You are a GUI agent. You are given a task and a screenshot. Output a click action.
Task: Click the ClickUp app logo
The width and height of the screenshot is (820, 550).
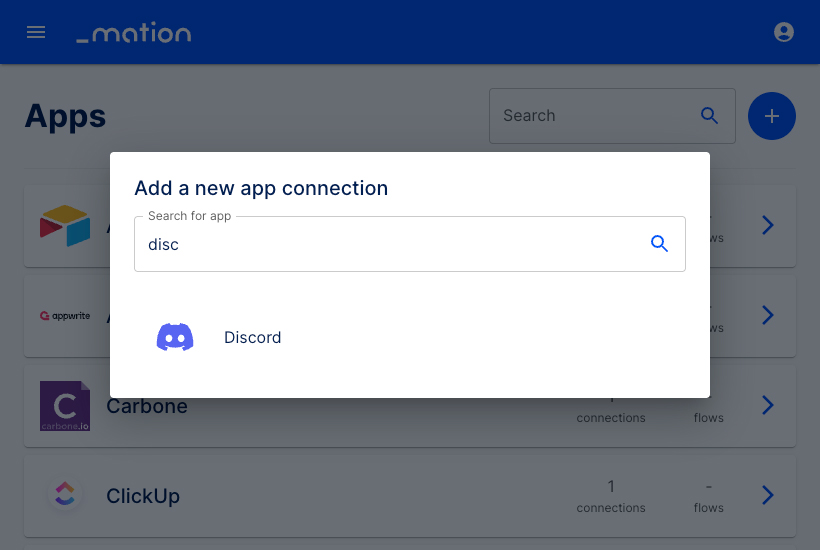(x=65, y=494)
